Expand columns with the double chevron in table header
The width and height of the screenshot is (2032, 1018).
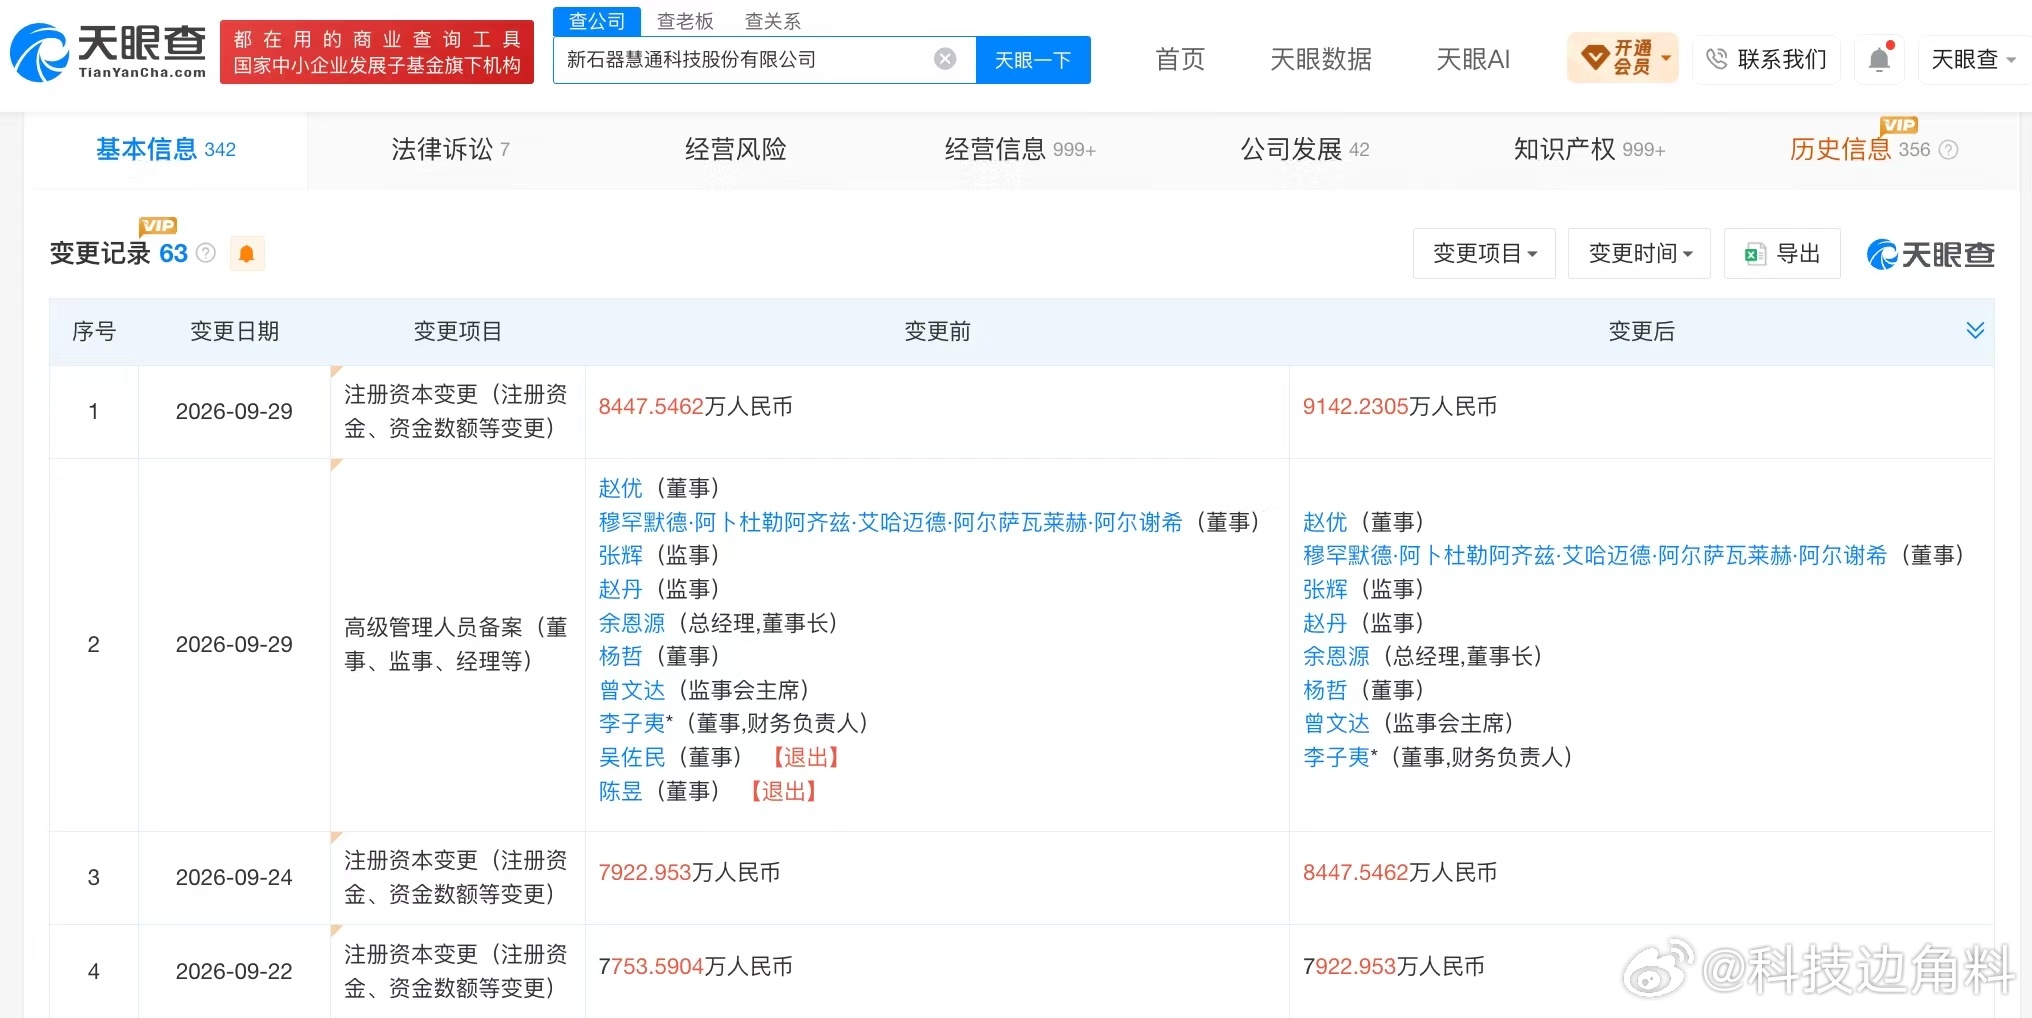tap(1975, 330)
